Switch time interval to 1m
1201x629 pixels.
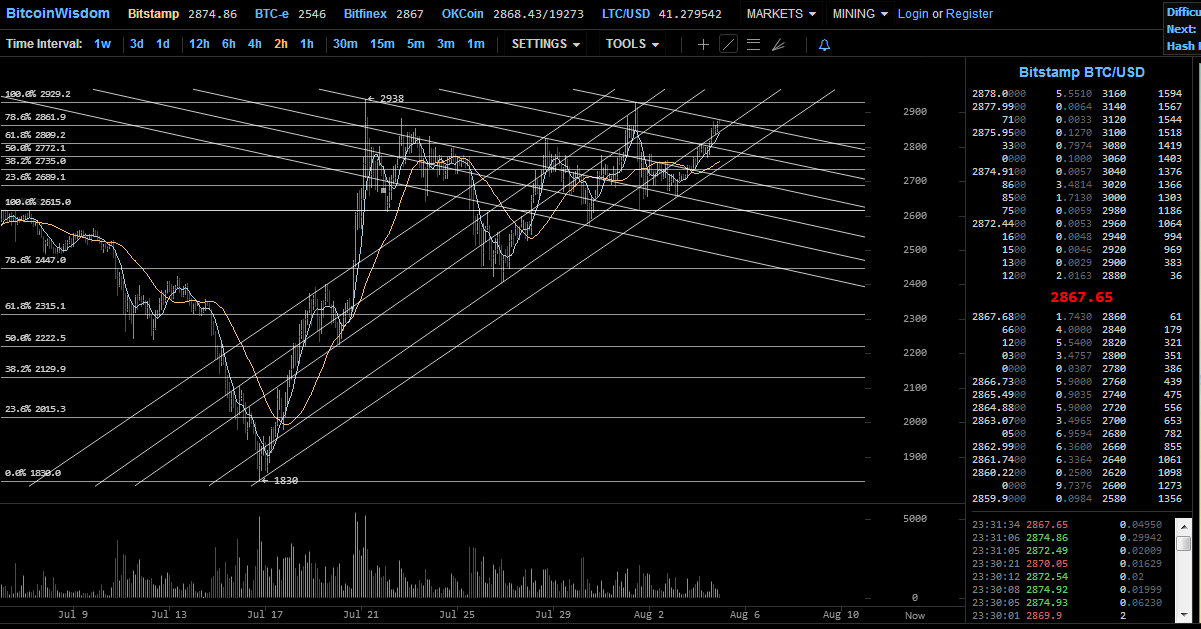[x=476, y=44]
